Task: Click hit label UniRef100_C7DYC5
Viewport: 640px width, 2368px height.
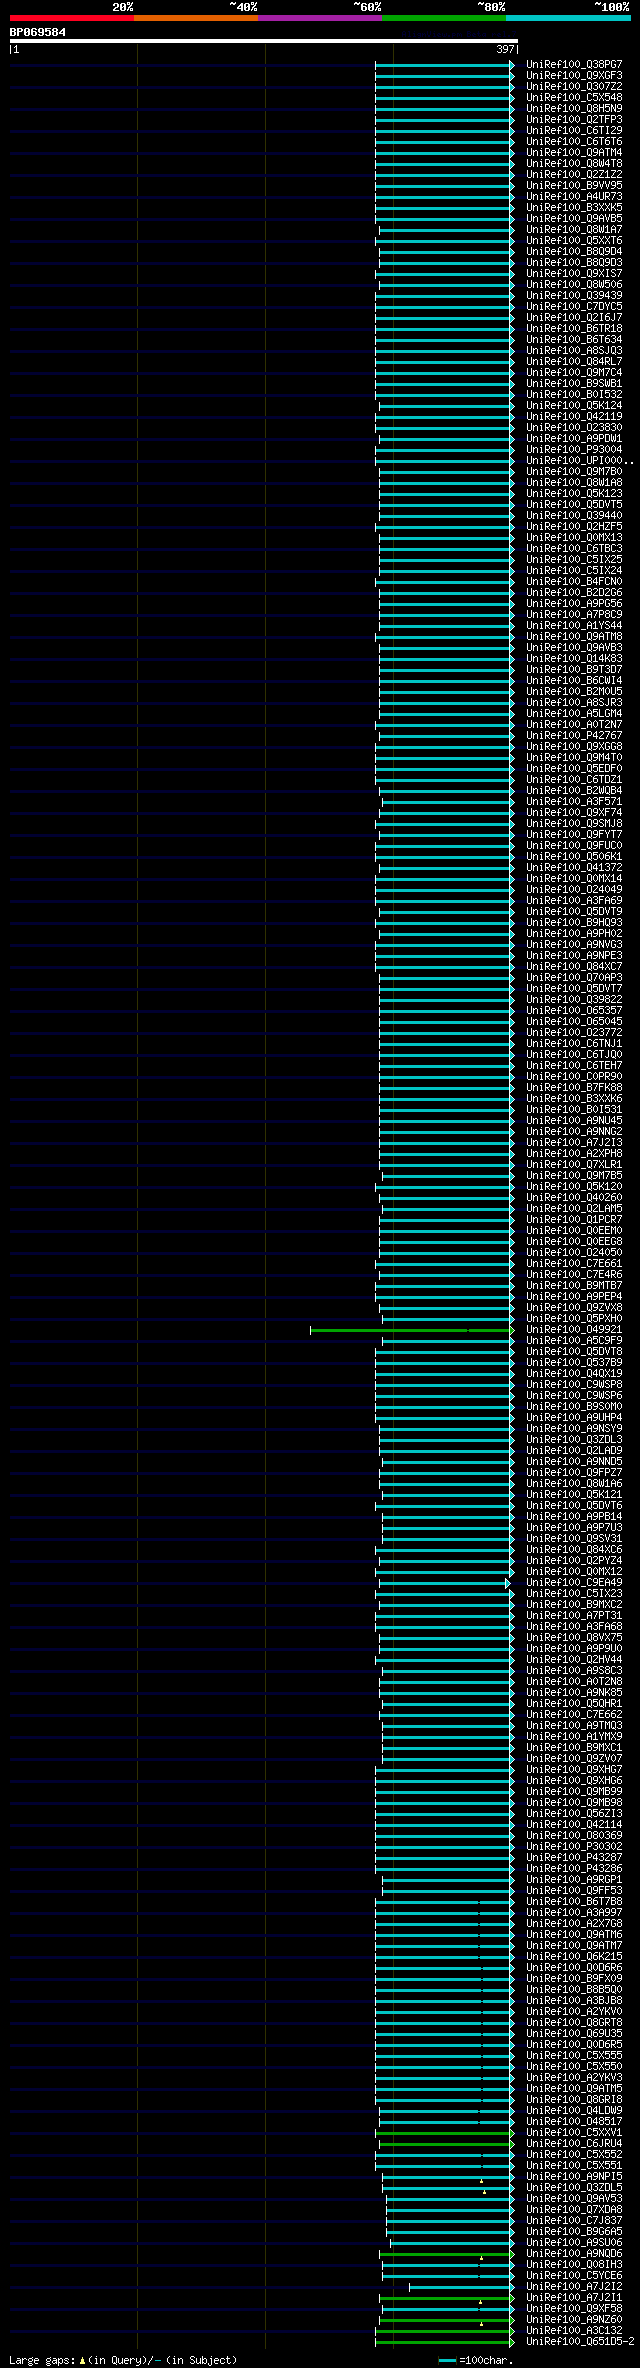Action: point(574,306)
